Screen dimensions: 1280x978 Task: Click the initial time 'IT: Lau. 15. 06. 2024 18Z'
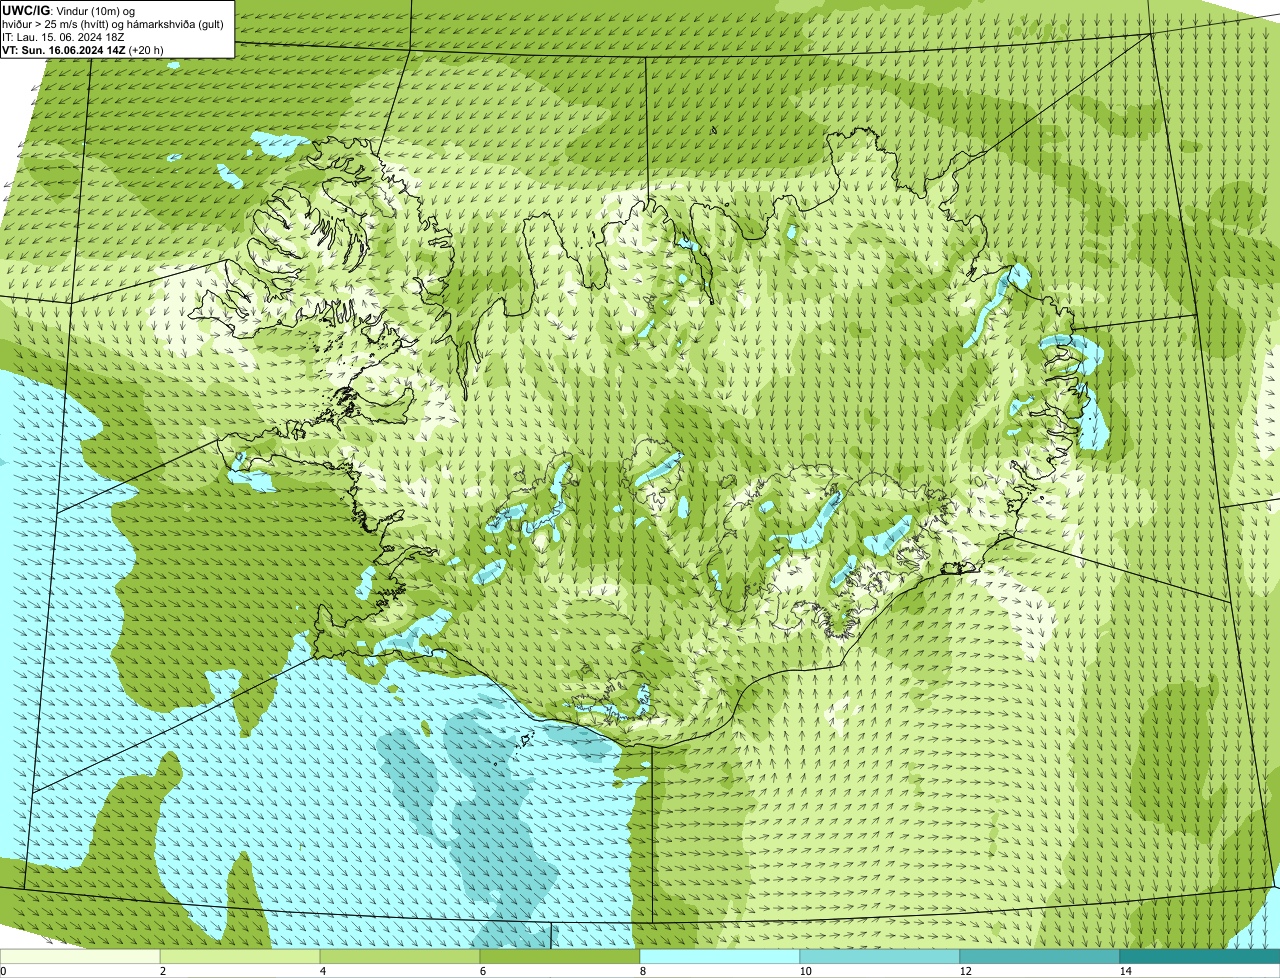click(x=63, y=37)
